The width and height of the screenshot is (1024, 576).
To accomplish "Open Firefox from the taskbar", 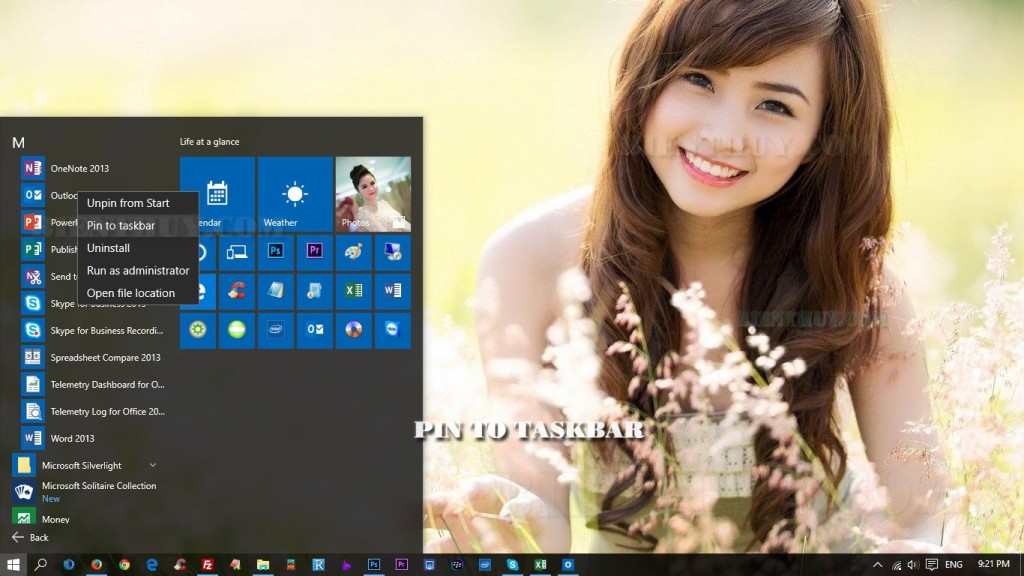I will tap(97, 565).
